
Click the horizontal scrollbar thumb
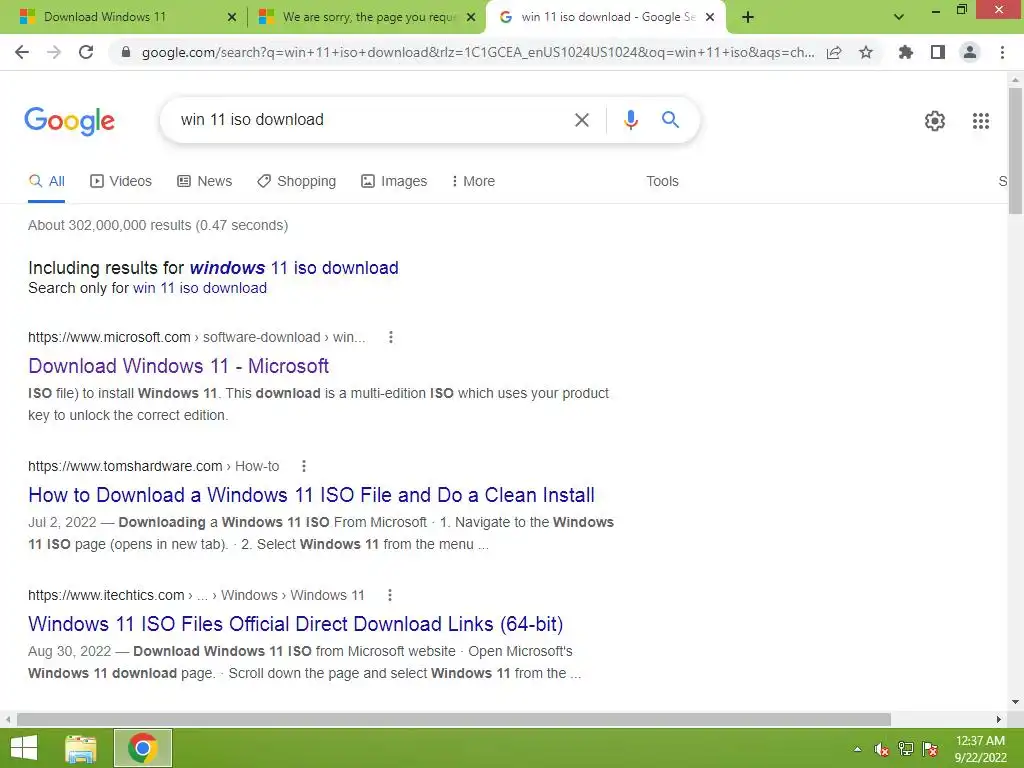tap(454, 719)
